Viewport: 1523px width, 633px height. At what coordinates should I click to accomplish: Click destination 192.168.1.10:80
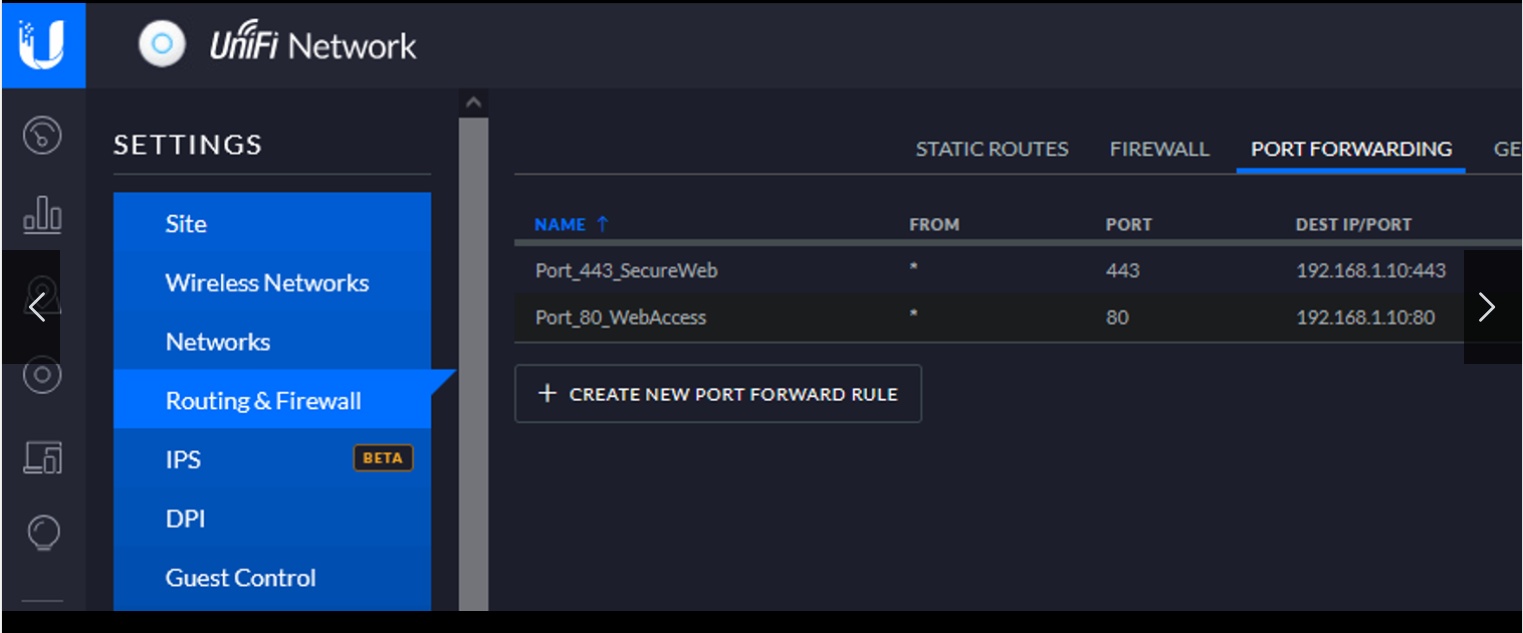(1365, 317)
